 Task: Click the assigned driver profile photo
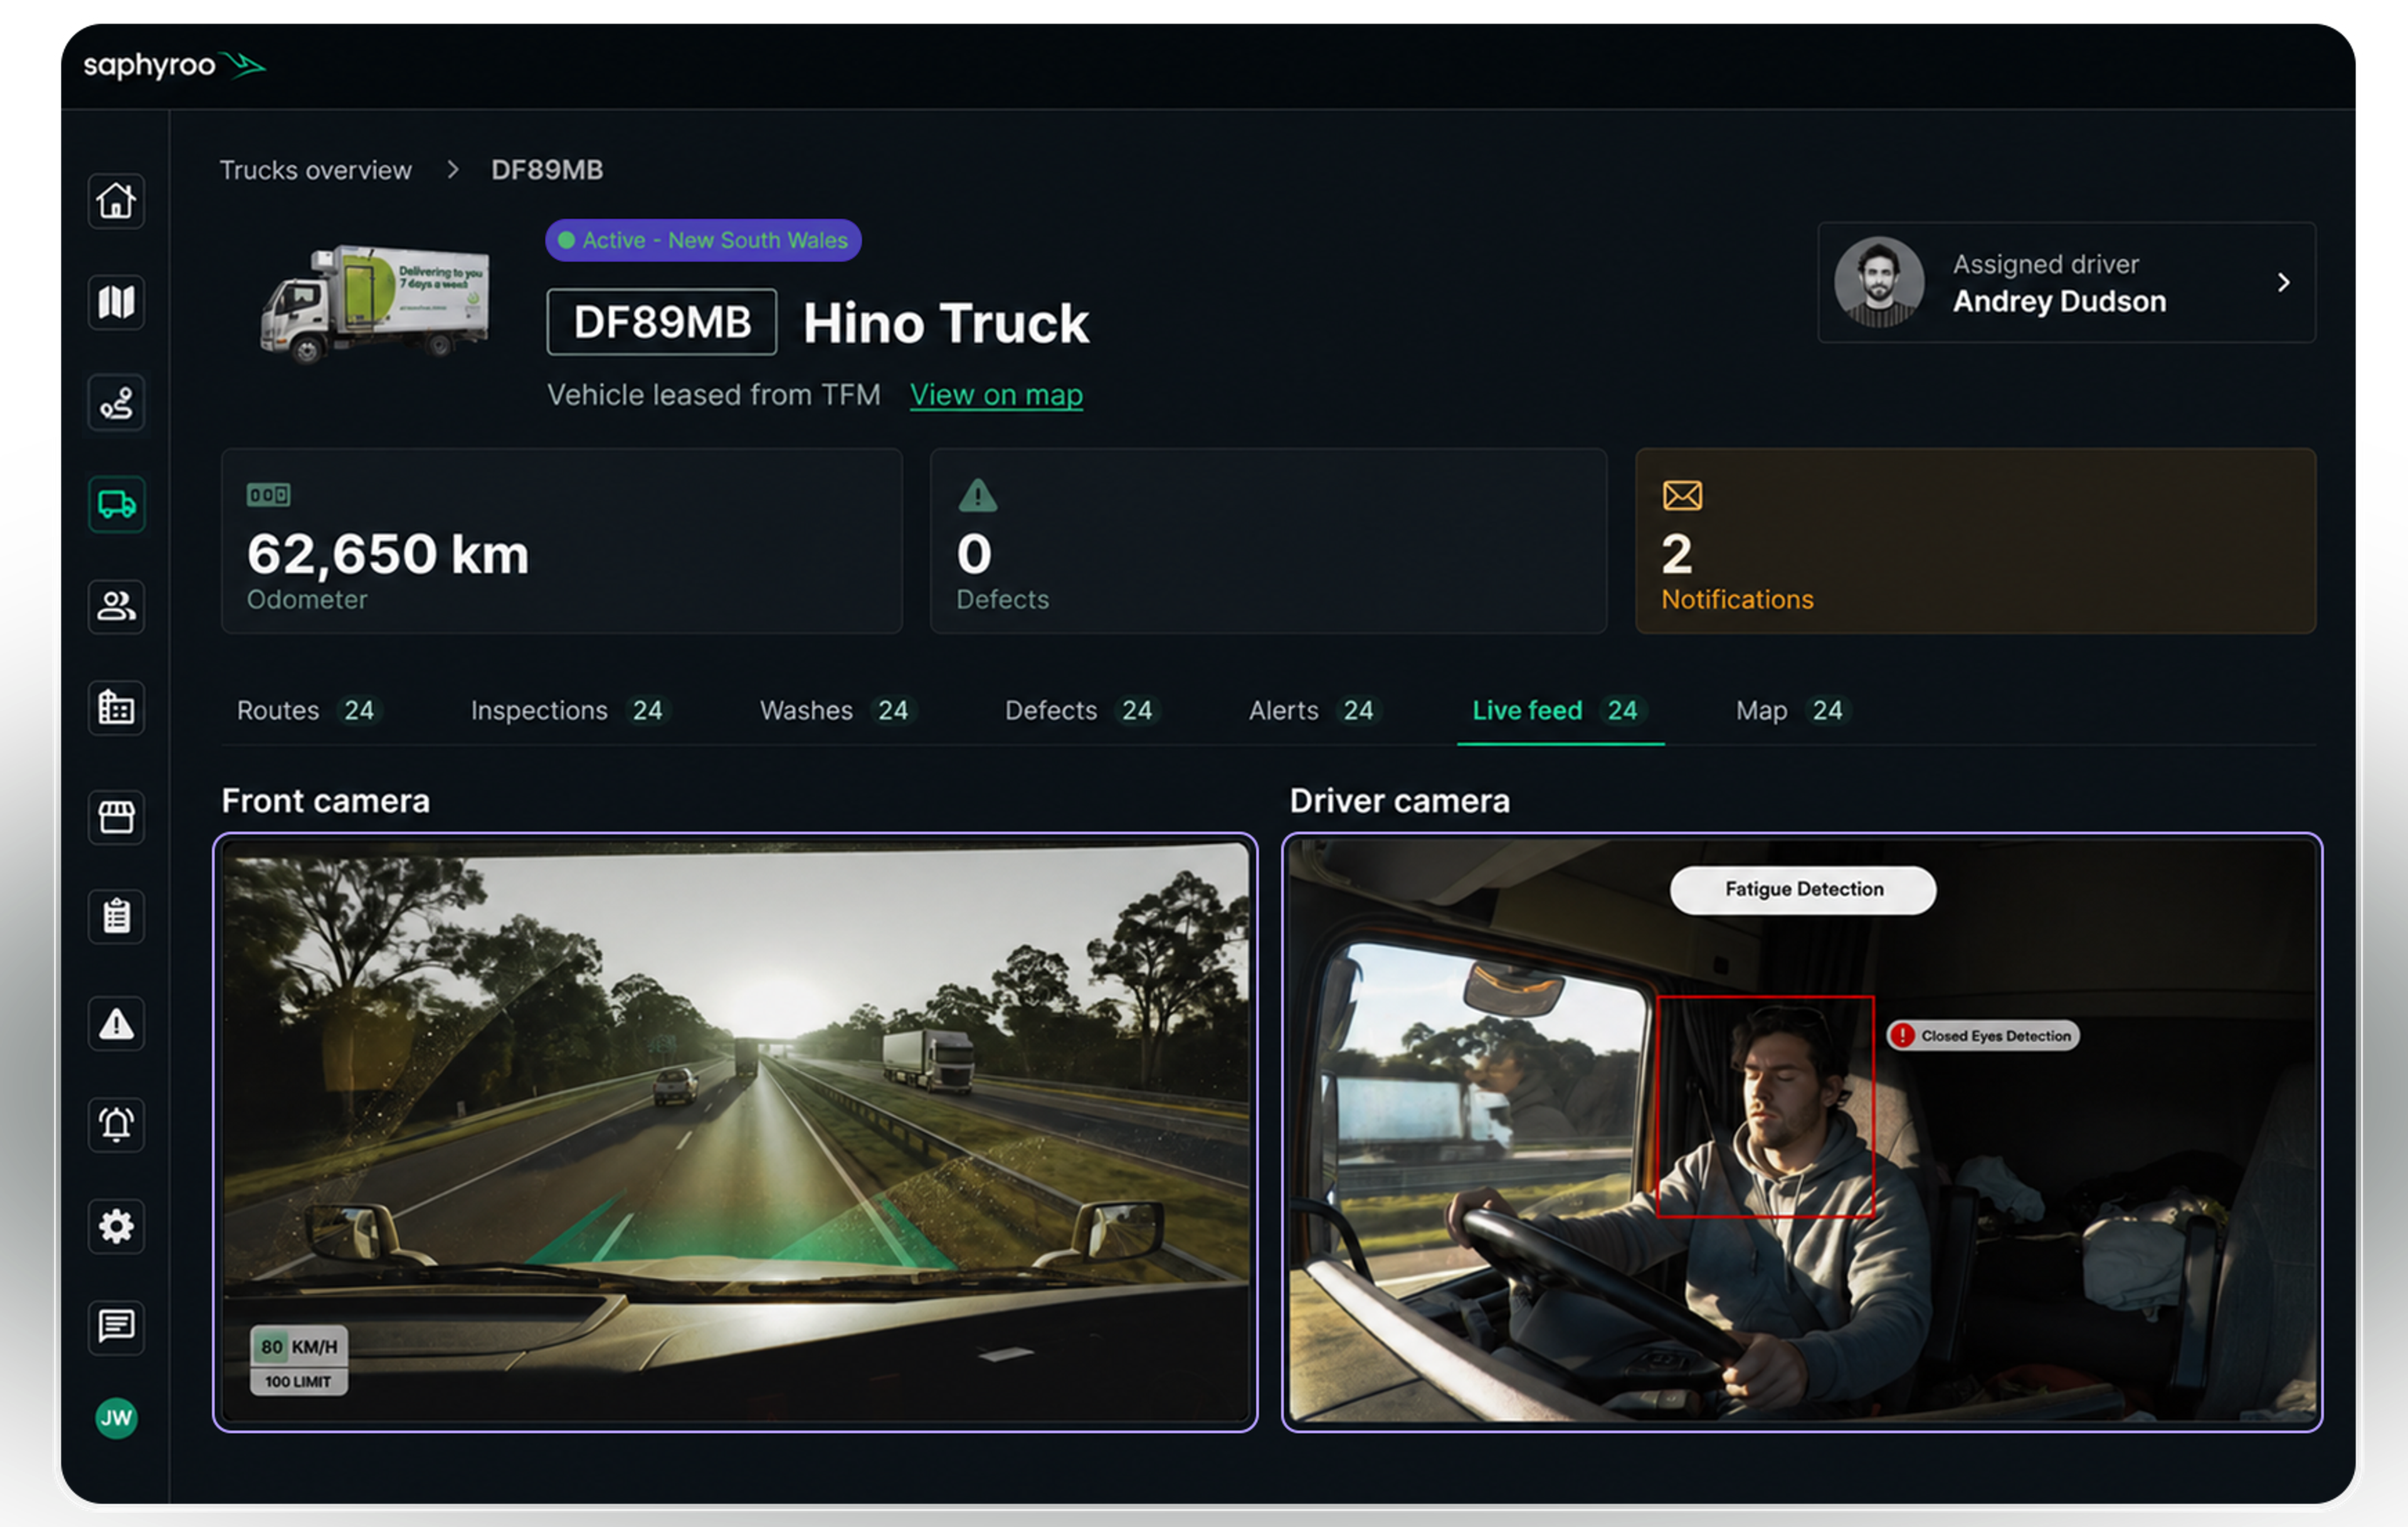(x=1878, y=282)
